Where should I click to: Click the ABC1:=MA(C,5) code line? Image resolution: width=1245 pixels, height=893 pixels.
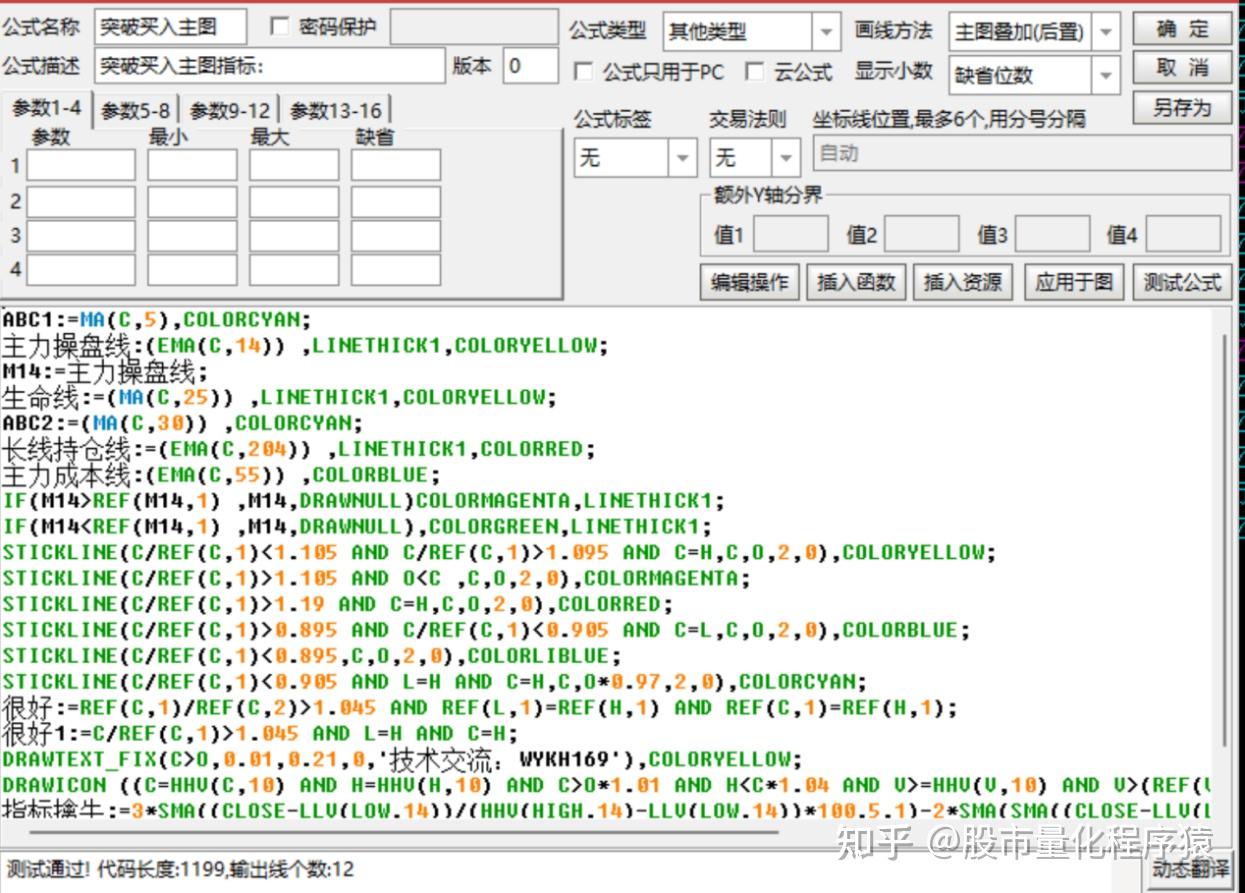tap(157, 320)
